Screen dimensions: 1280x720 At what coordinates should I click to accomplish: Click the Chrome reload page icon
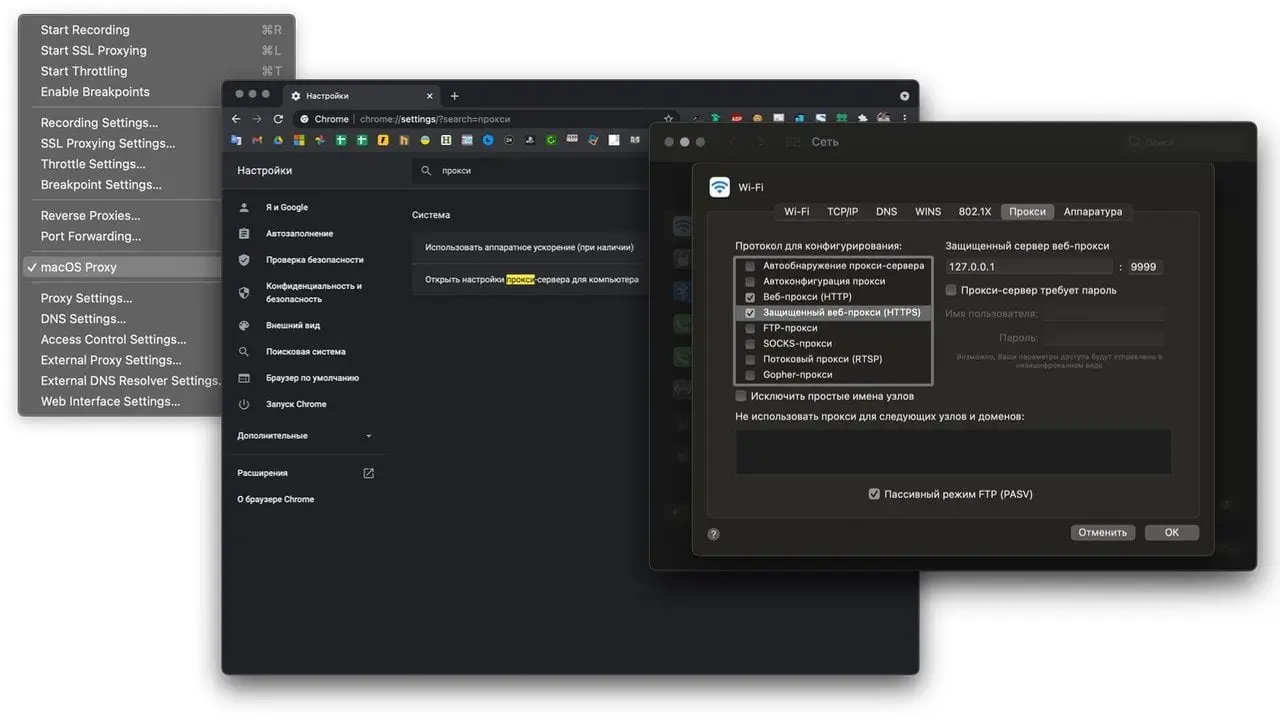pyautogui.click(x=278, y=119)
